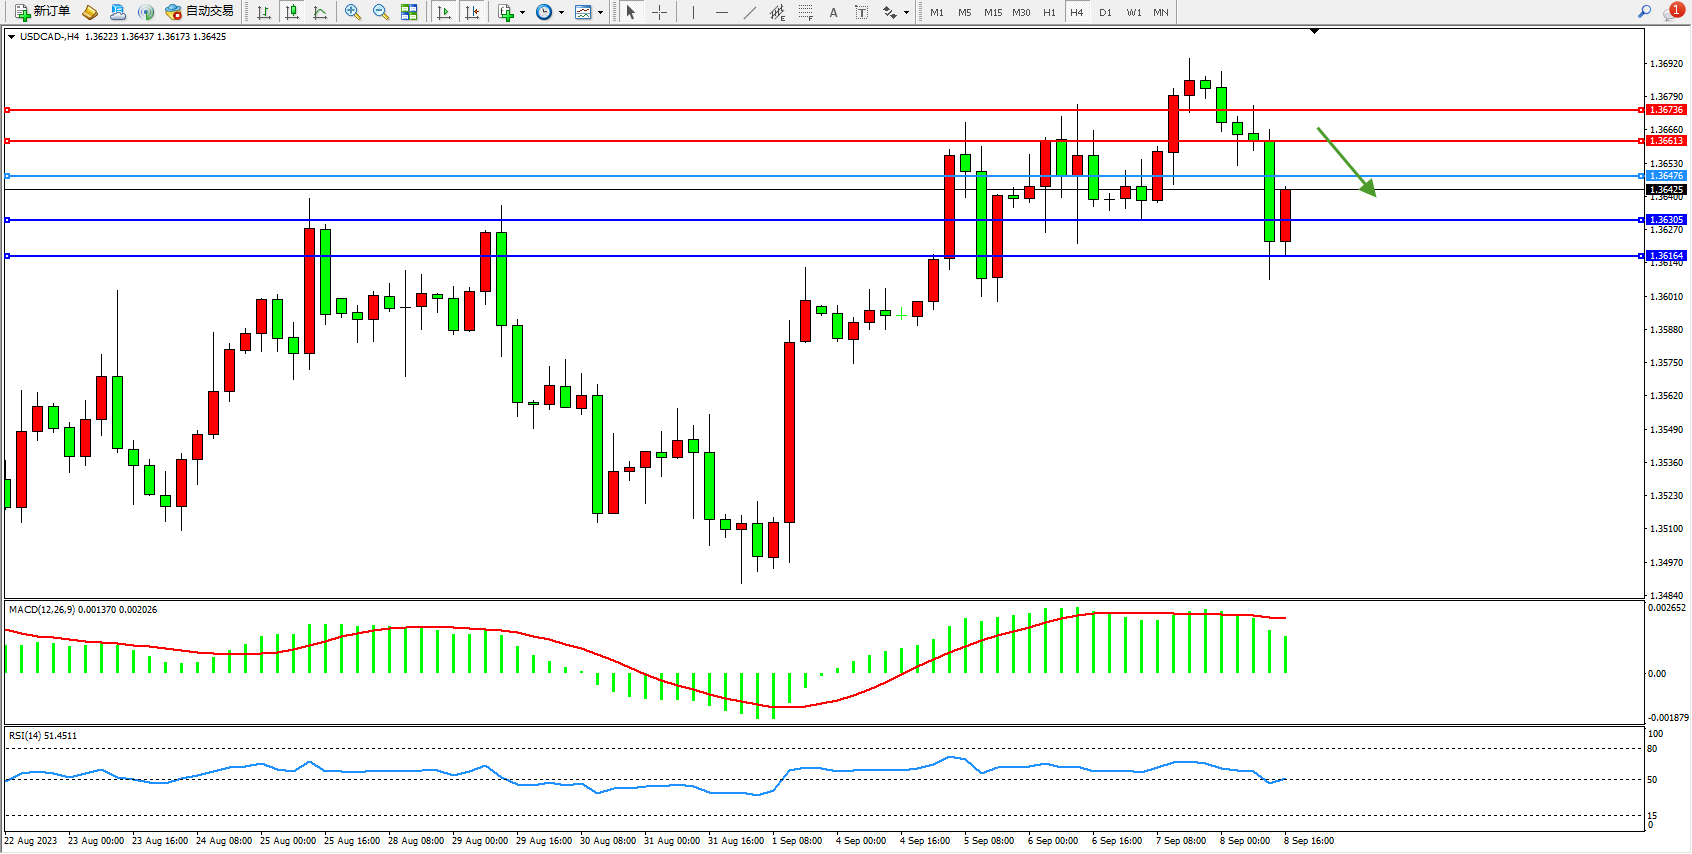Image resolution: width=1692 pixels, height=854 pixels.
Task: Expand the chart templates dropdown
Action: click(x=600, y=13)
